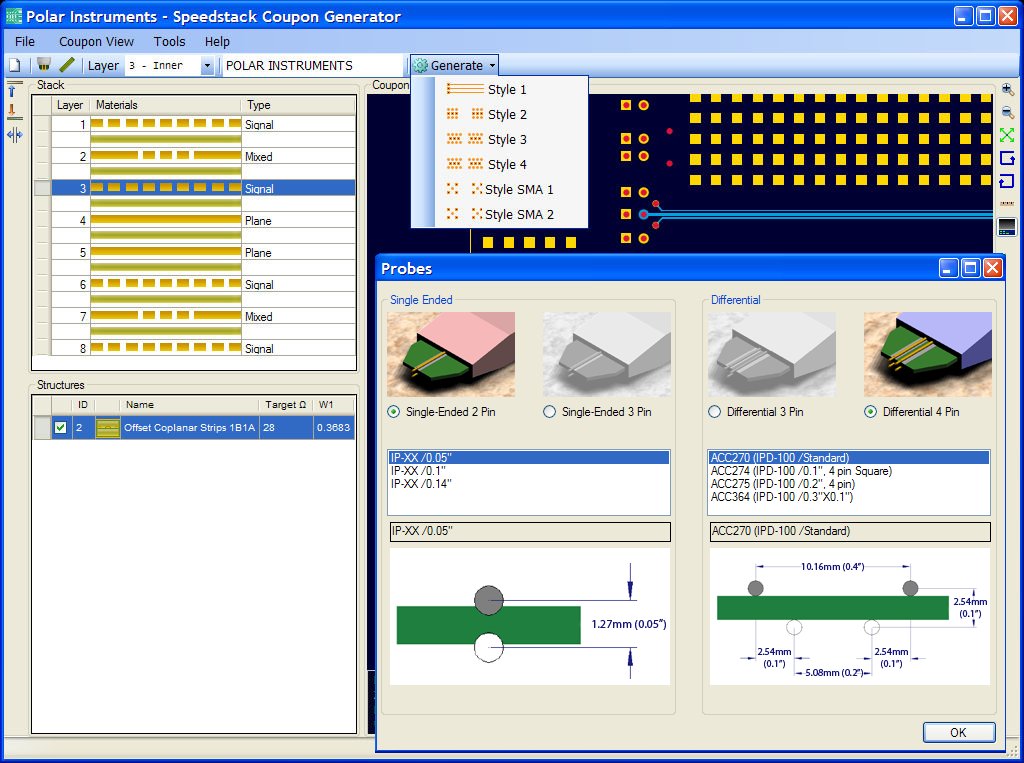
Task: Choose Style 1 from Generate menu
Action: pos(500,89)
